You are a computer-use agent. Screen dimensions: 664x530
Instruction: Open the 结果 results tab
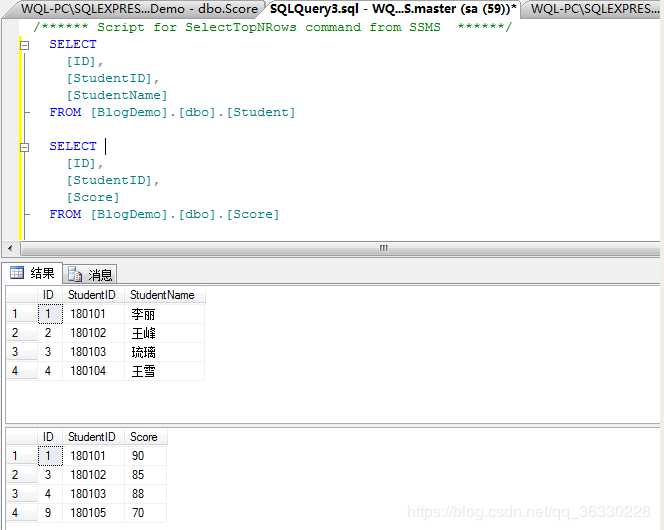(x=33, y=273)
